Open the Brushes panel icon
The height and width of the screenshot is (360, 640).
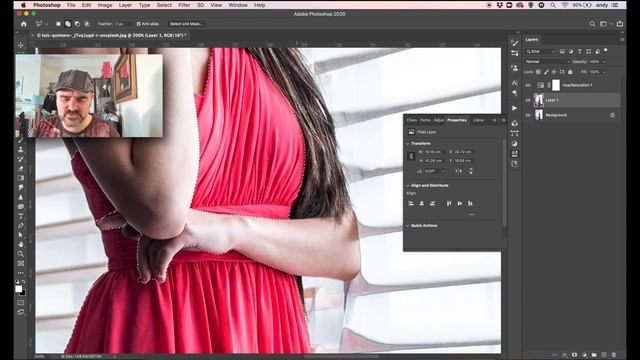(x=515, y=43)
